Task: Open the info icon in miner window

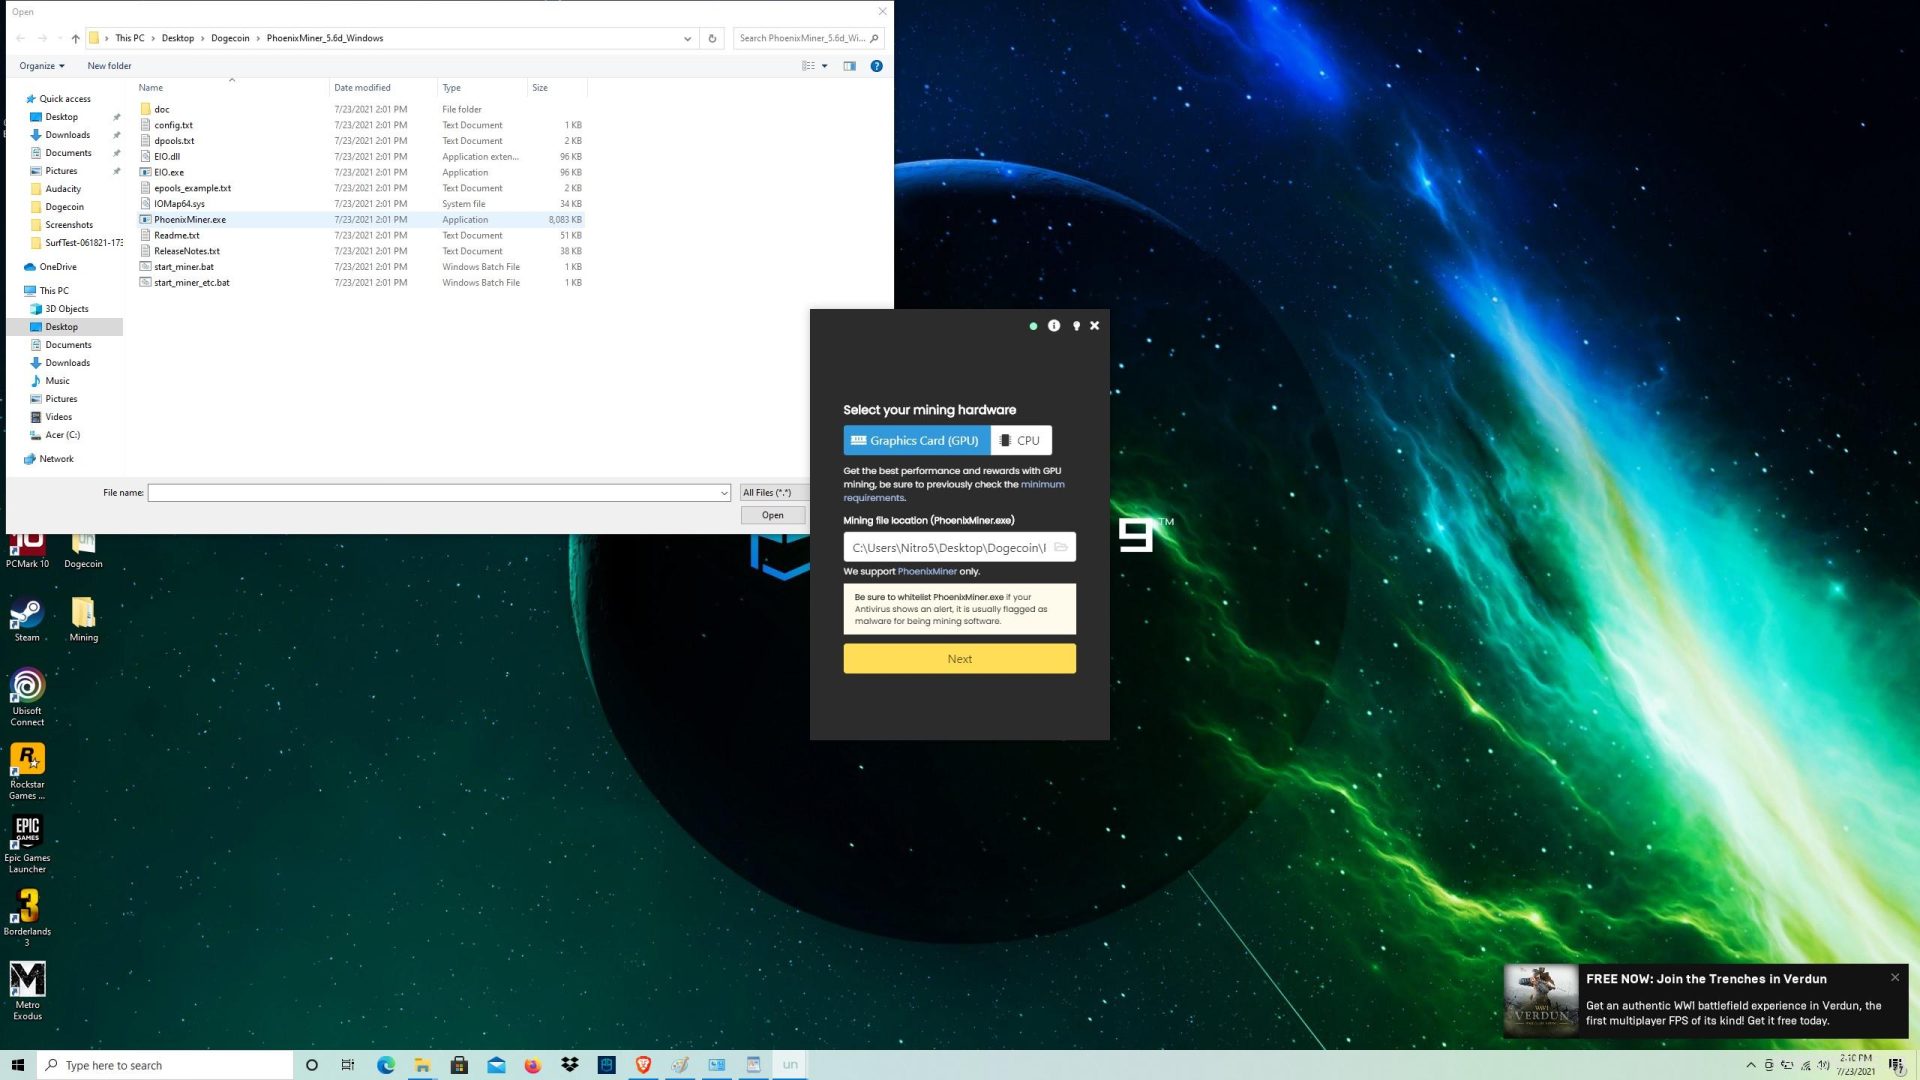Action: [x=1054, y=326]
